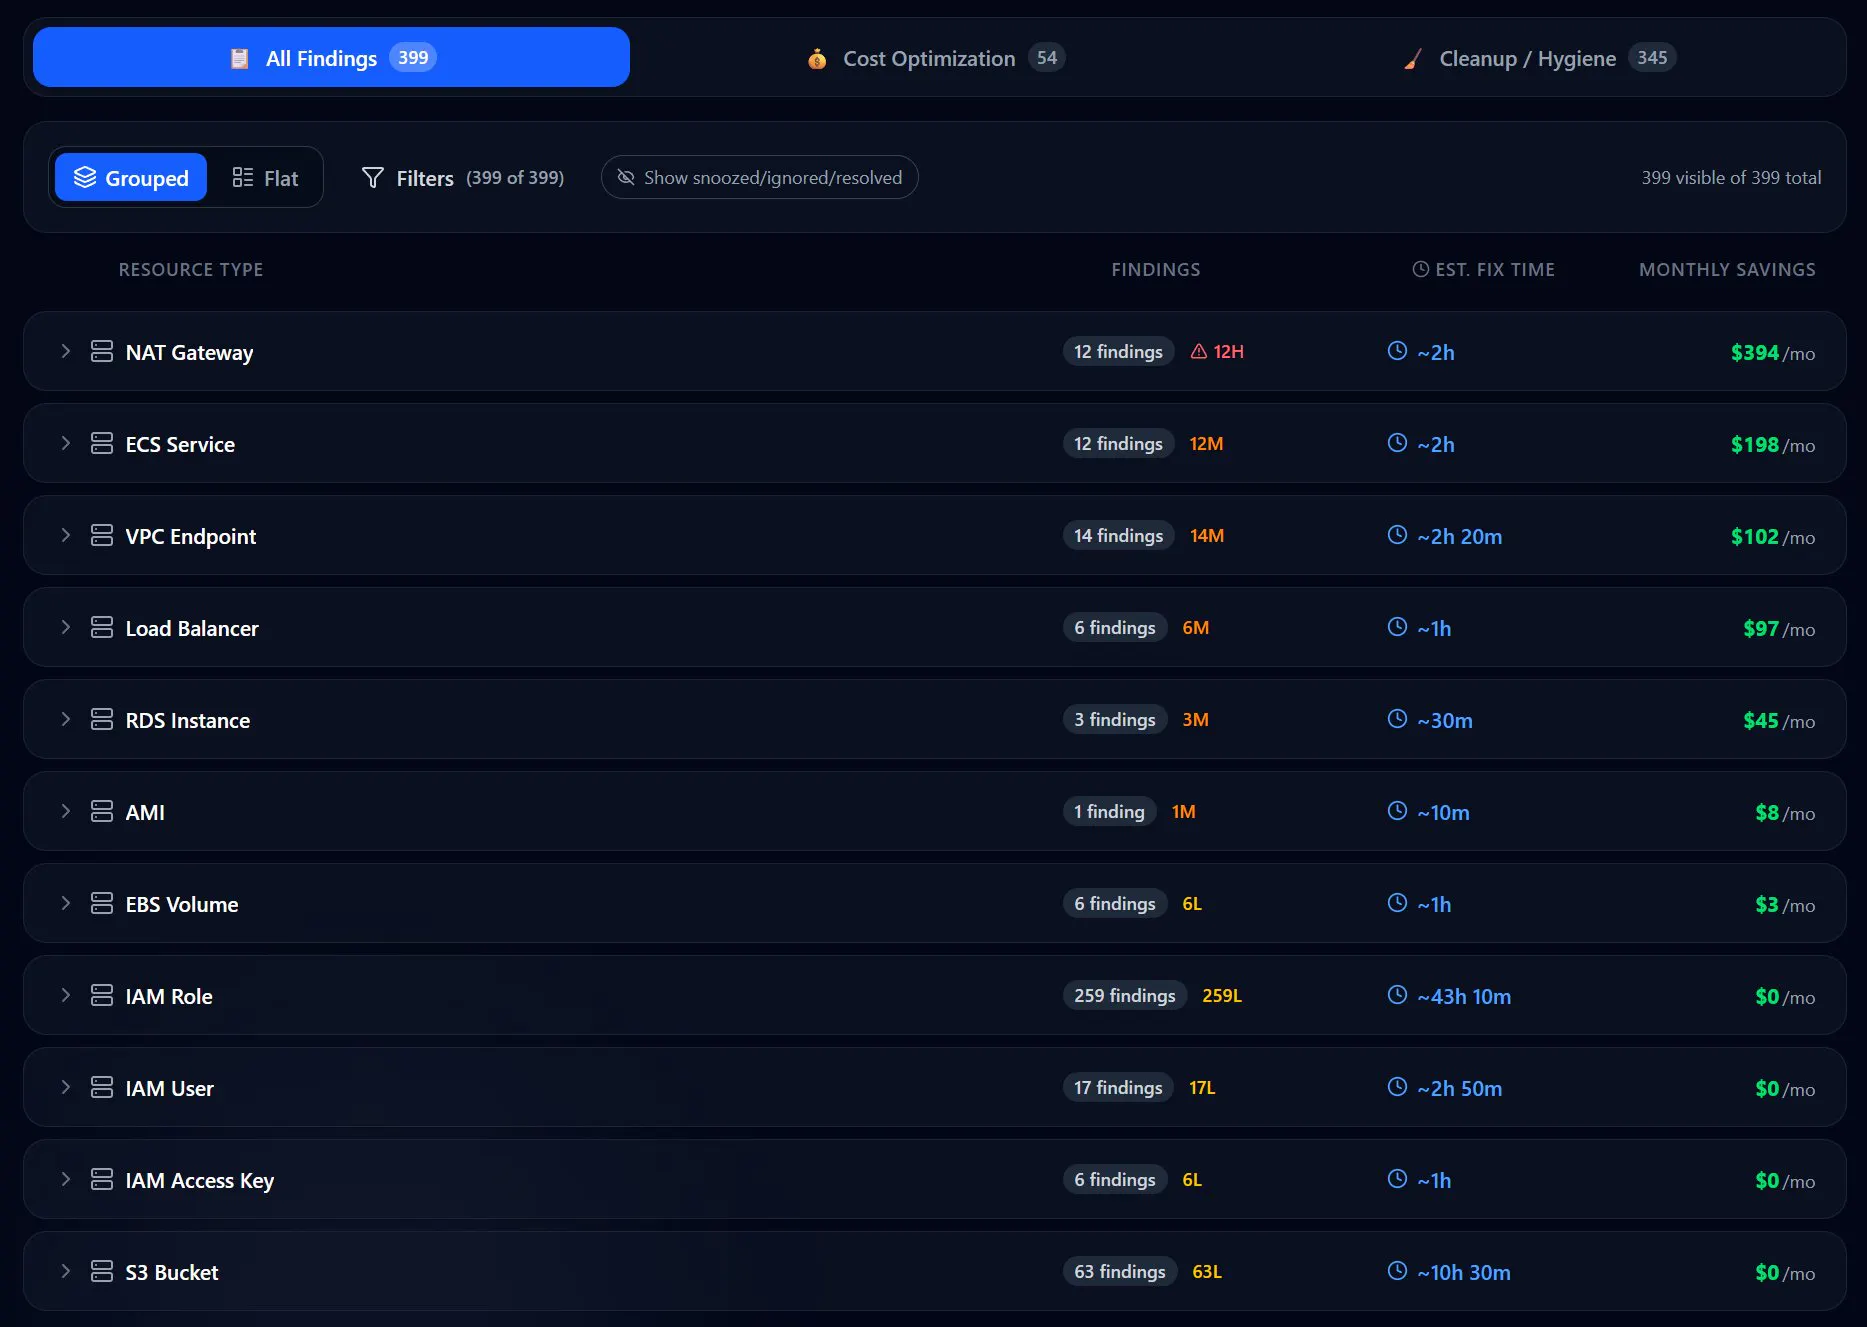Switch to Cleanup / Hygiene tab
1867x1327 pixels.
(1538, 58)
